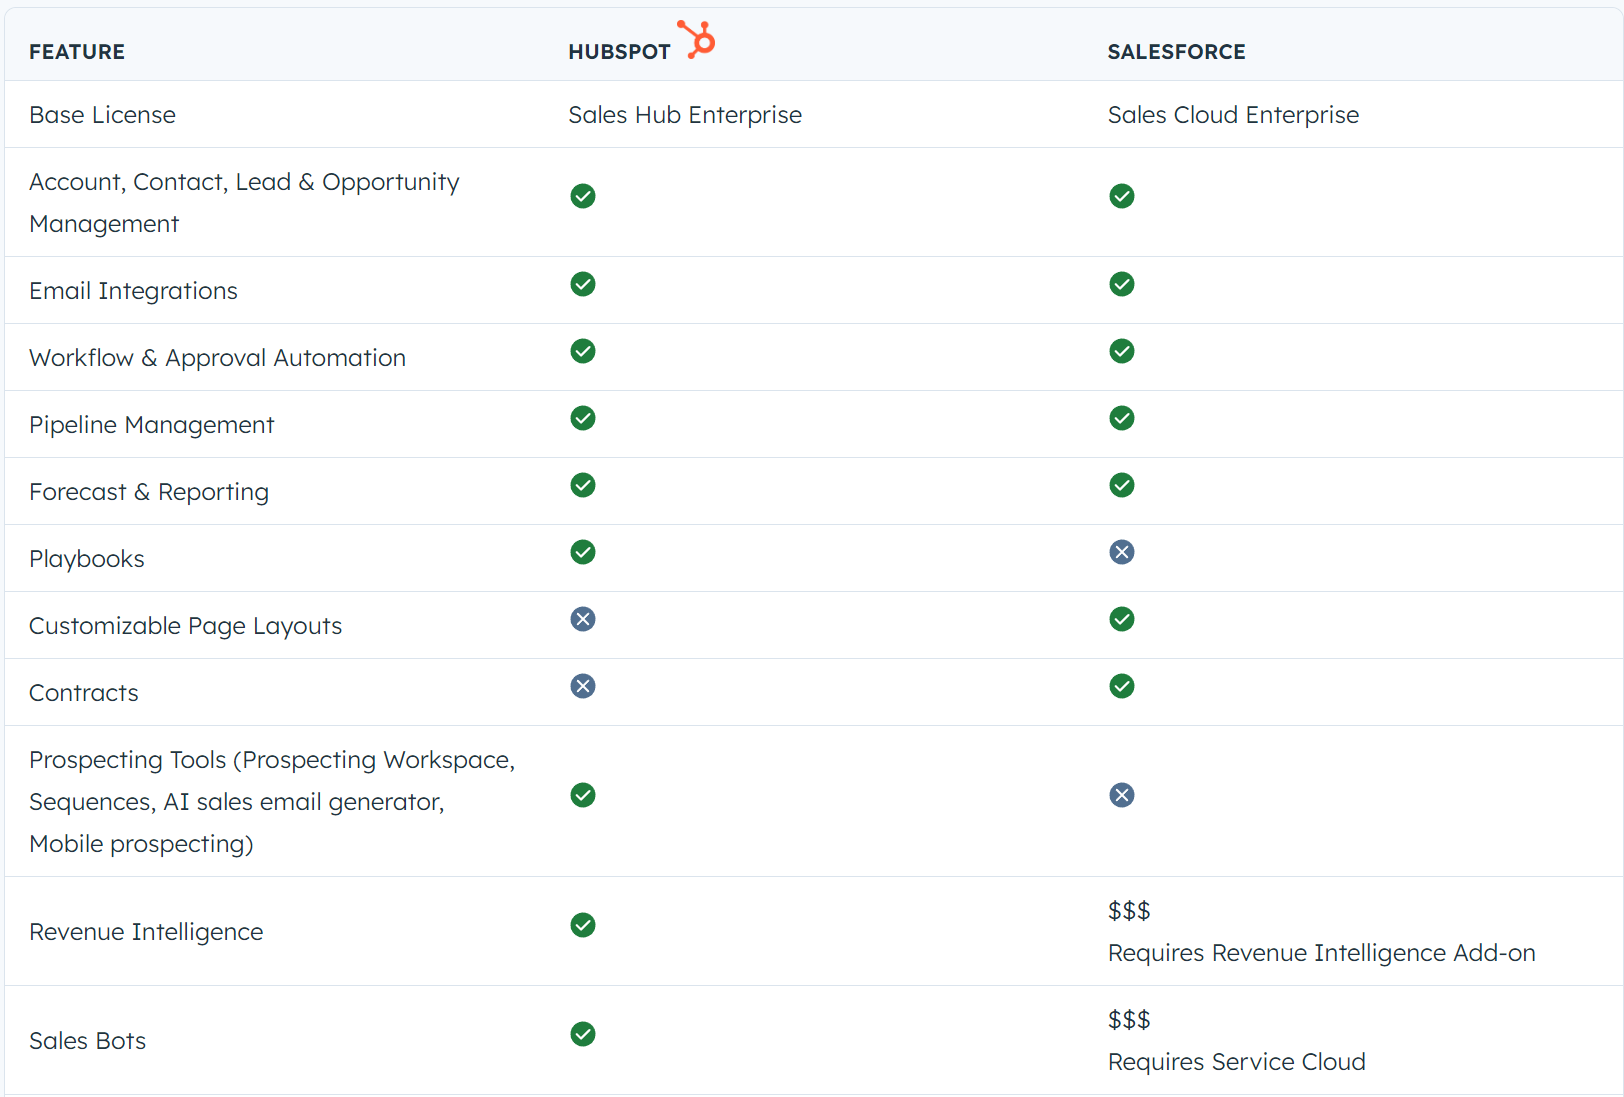Click HubSpot's check for Workflow & Approval Automation

(583, 352)
